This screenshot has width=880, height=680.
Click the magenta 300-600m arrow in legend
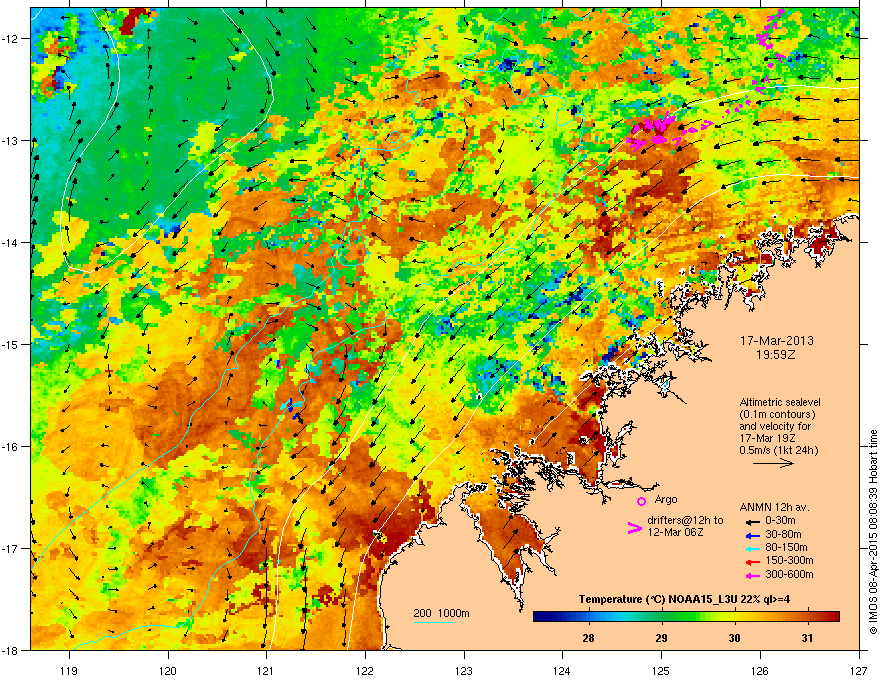(752, 575)
